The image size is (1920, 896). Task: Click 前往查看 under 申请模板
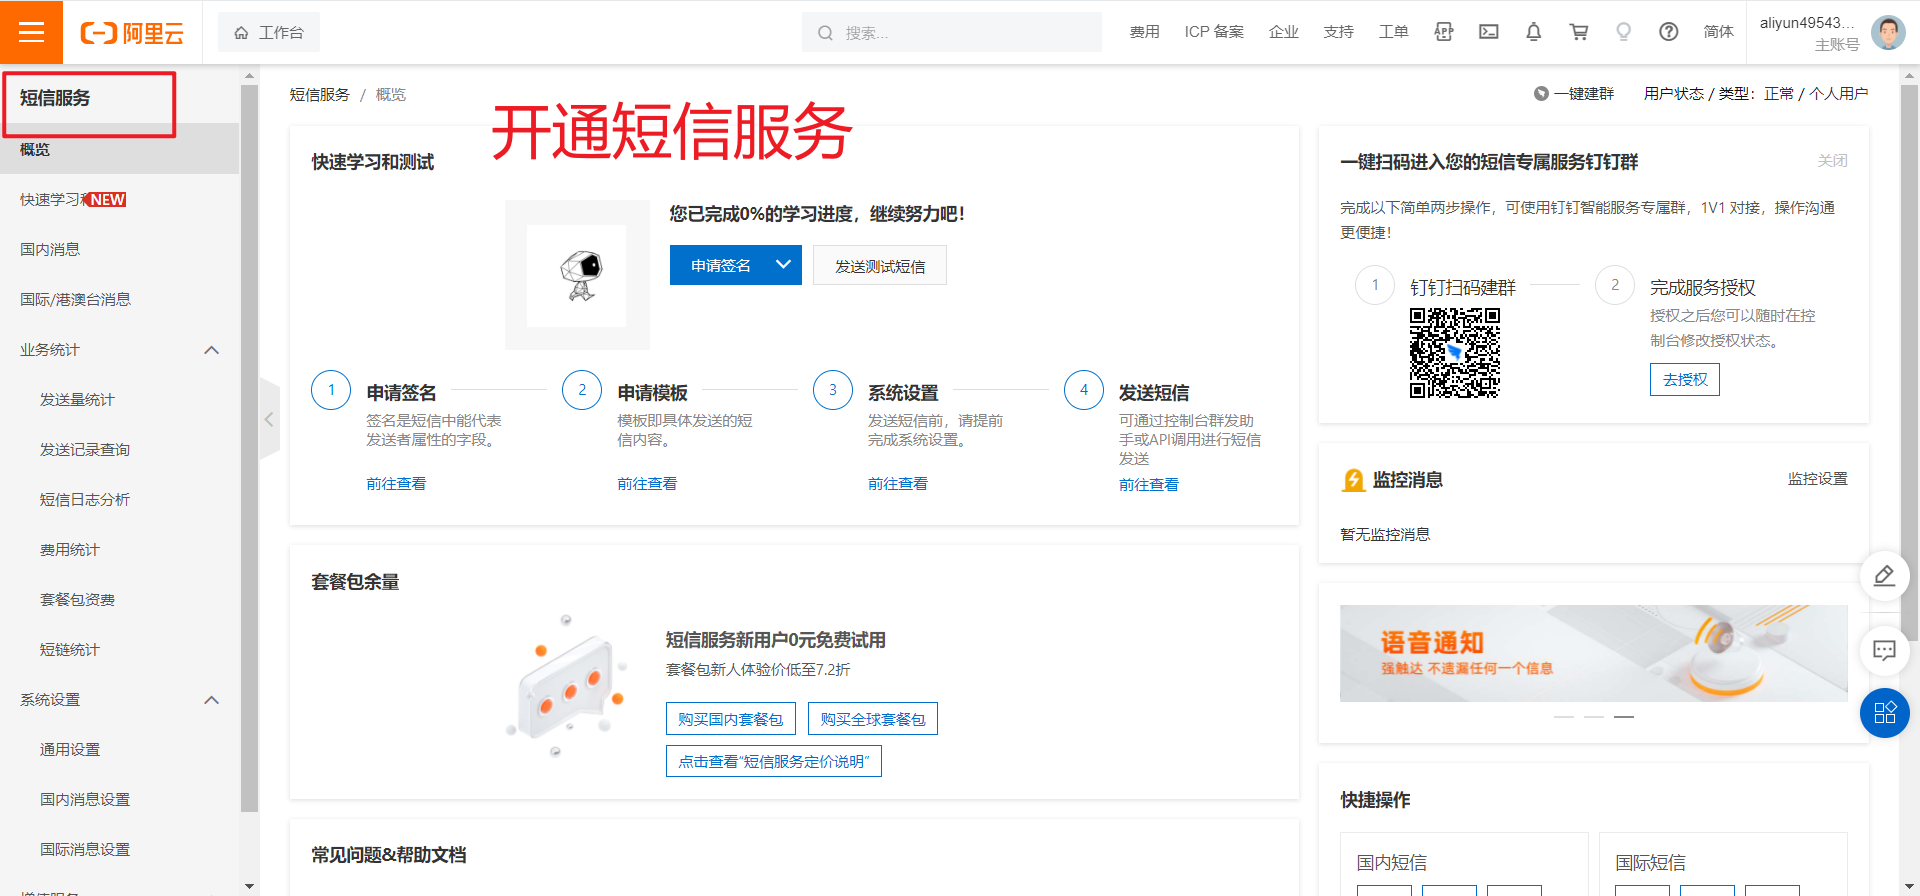click(x=647, y=483)
